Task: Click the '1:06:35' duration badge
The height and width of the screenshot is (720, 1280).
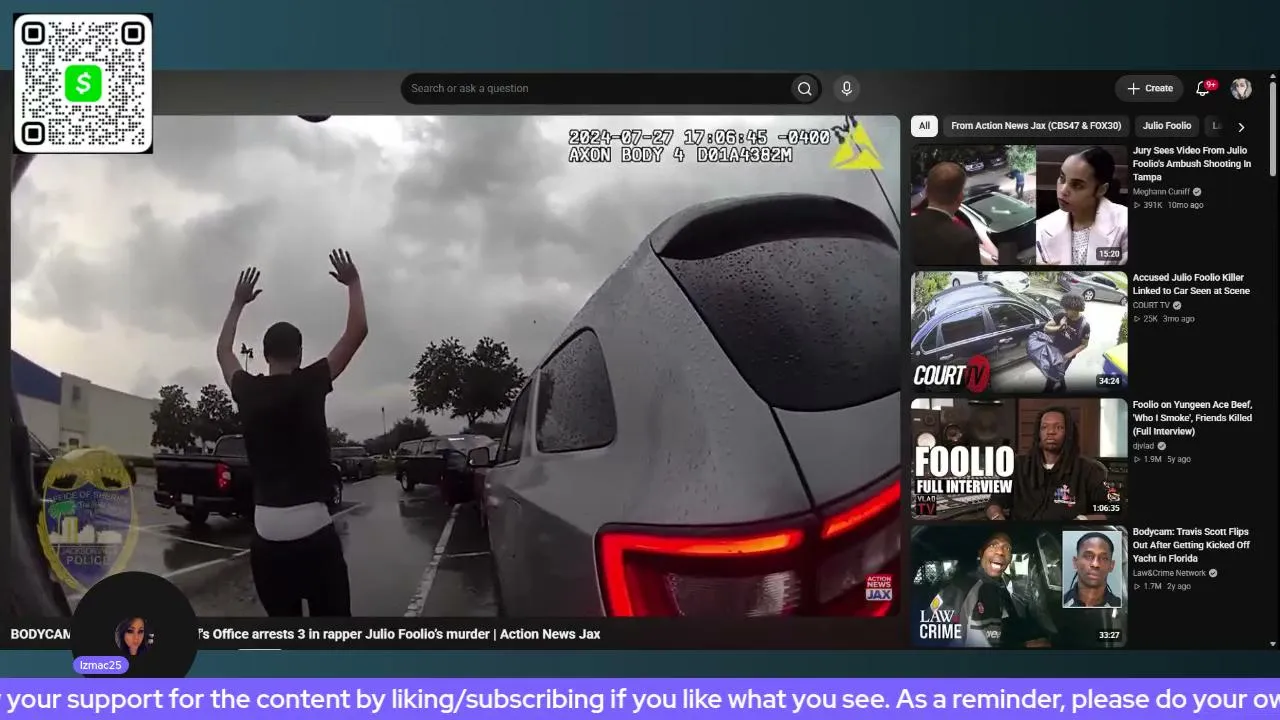Action: tap(1106, 508)
